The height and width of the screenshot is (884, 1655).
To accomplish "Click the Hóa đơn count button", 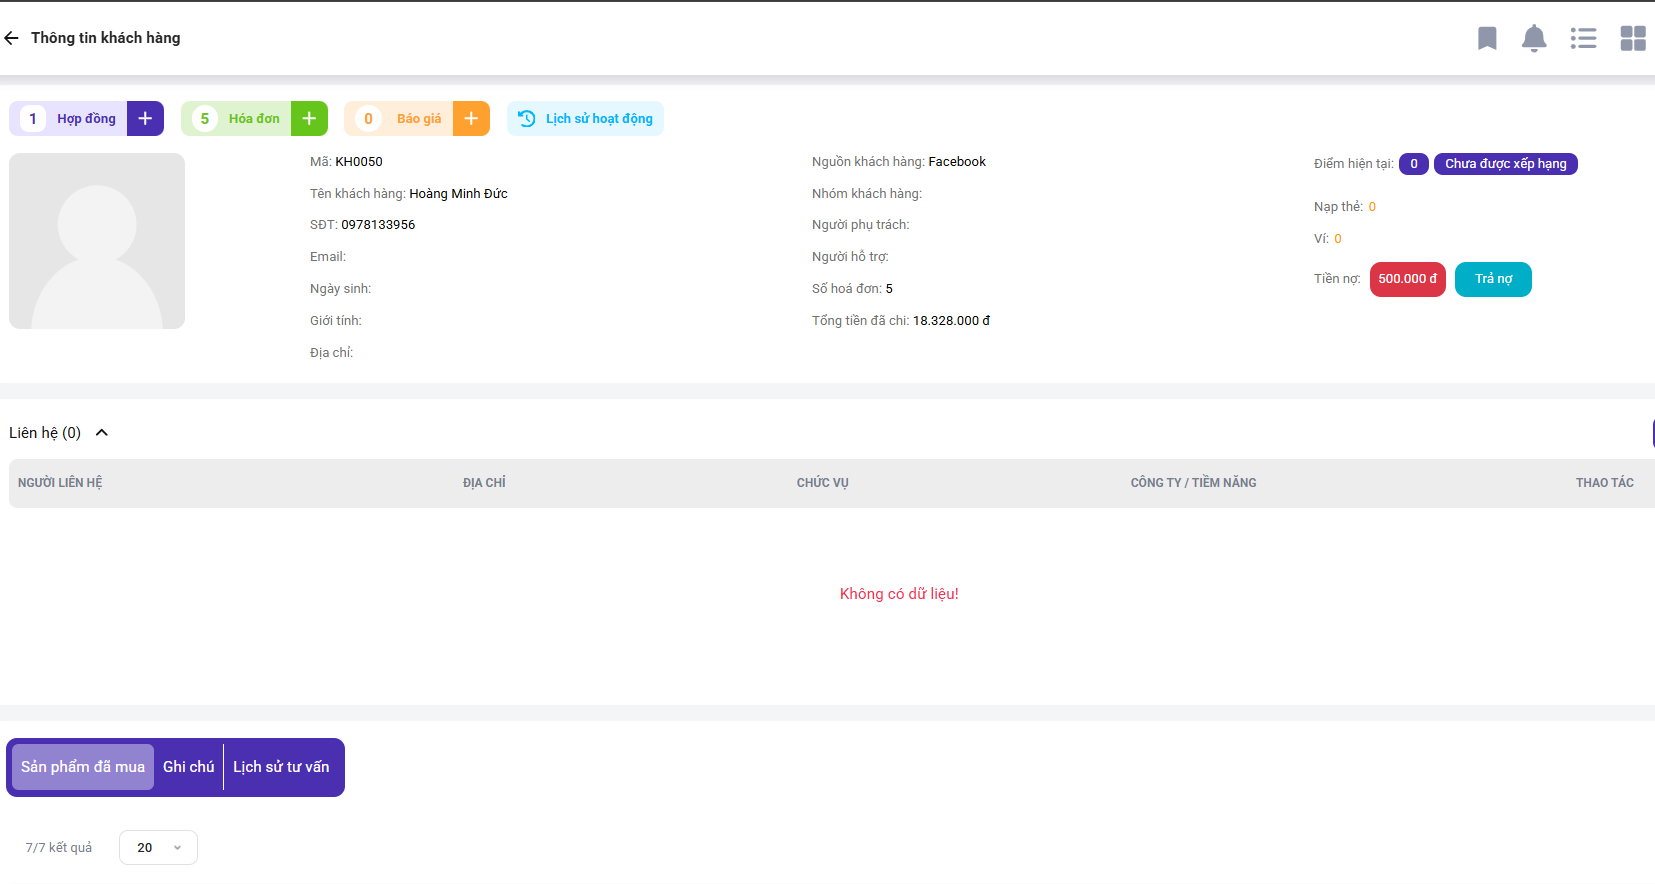I will pos(237,118).
